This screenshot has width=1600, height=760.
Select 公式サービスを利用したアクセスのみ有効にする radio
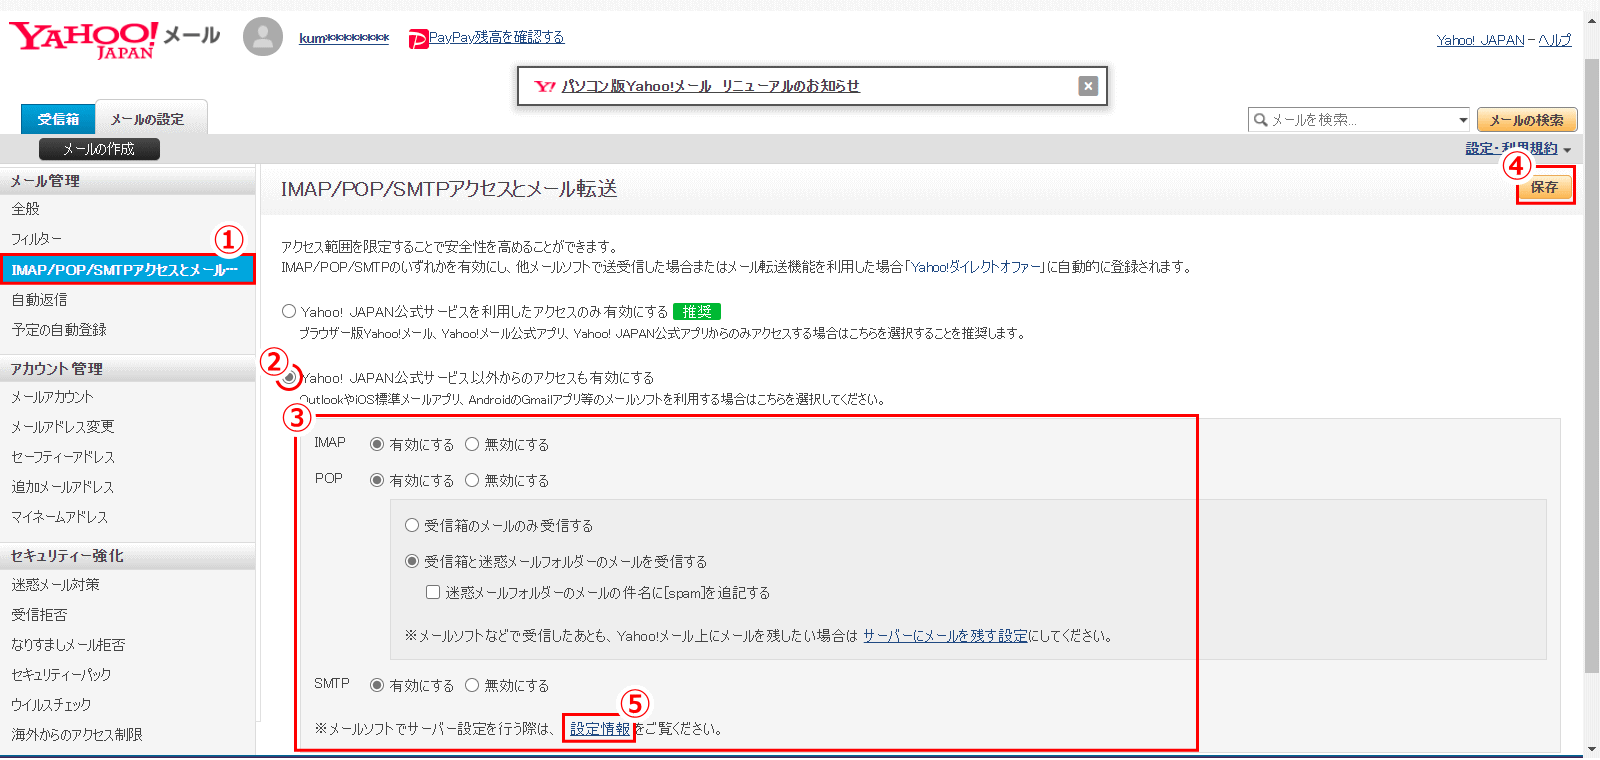289,311
